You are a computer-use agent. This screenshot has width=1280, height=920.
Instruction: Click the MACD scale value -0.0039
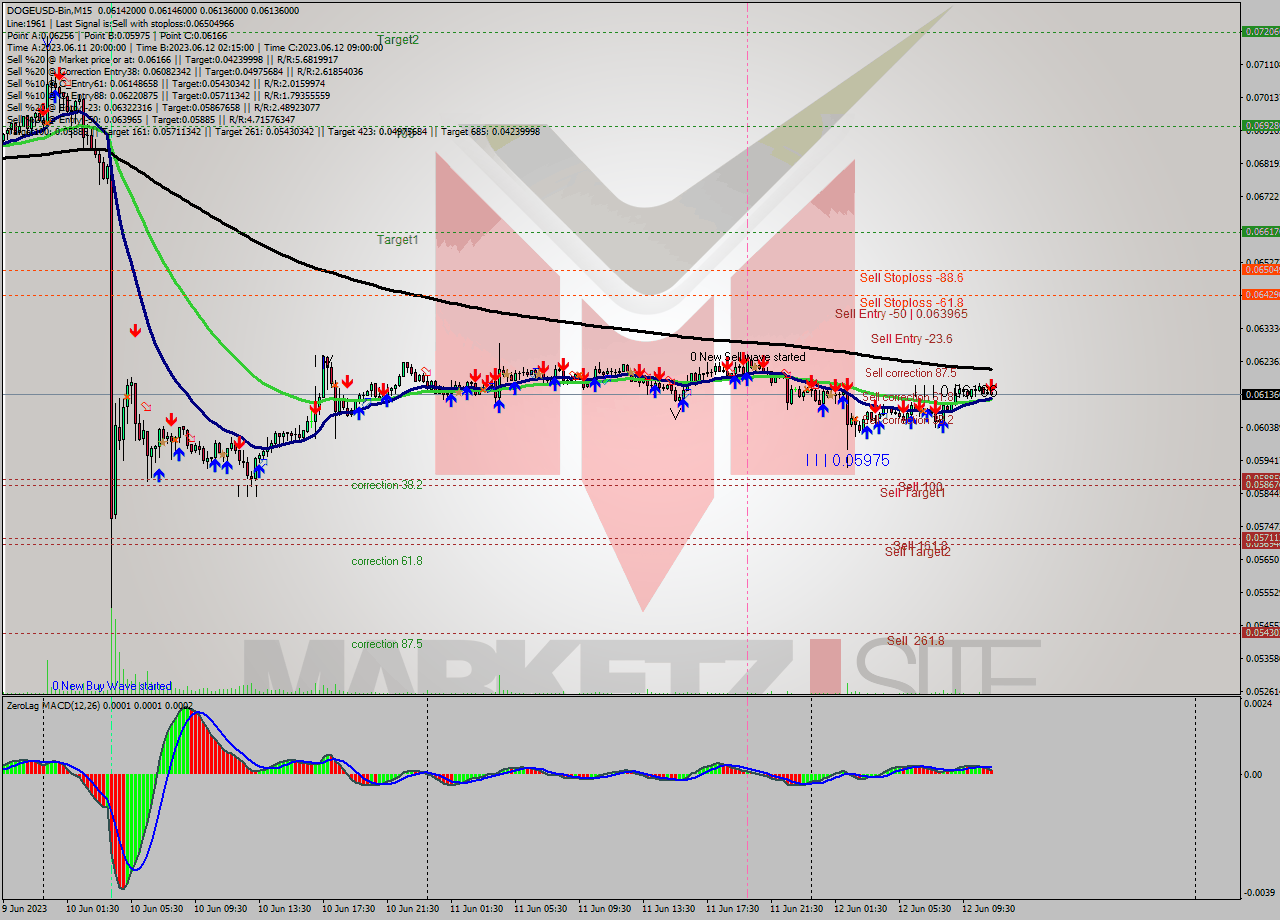1260,892
